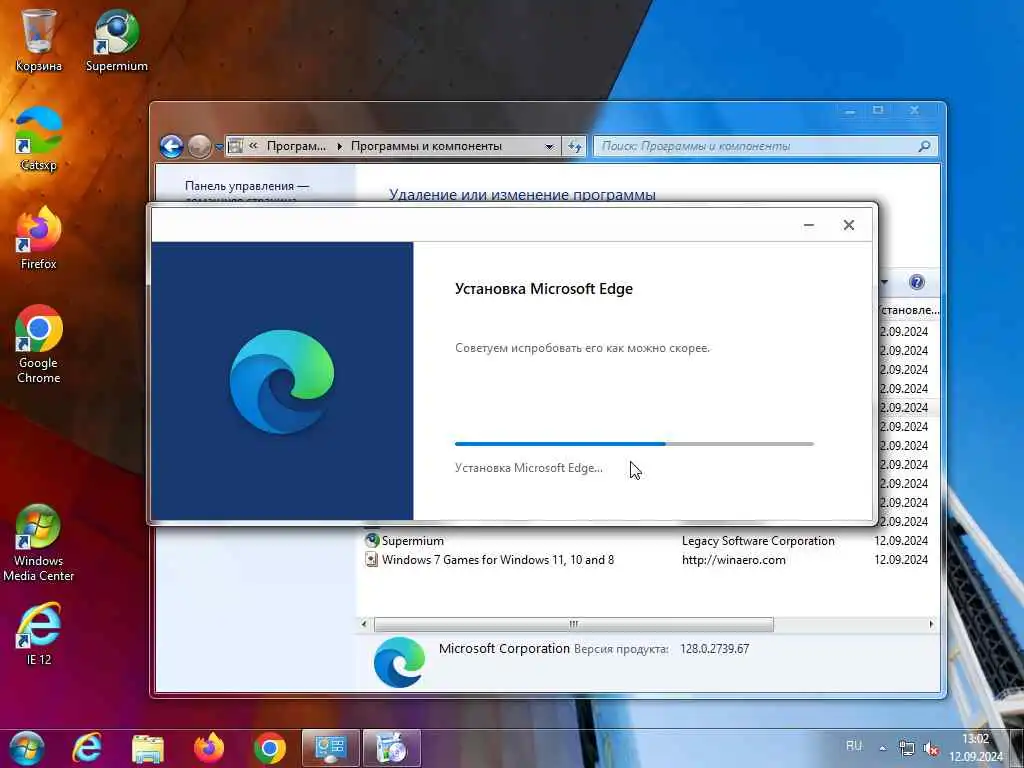
Task: Click the blue help question mark icon
Action: pos(917,282)
